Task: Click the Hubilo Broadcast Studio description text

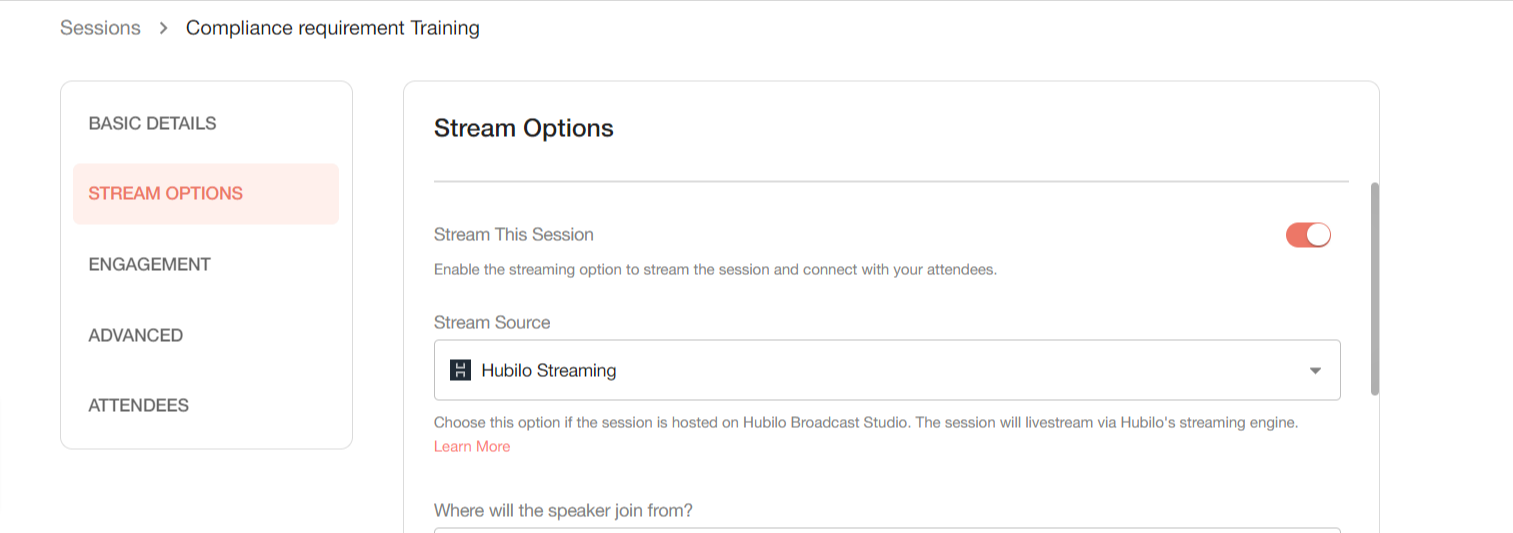Action: click(866, 422)
